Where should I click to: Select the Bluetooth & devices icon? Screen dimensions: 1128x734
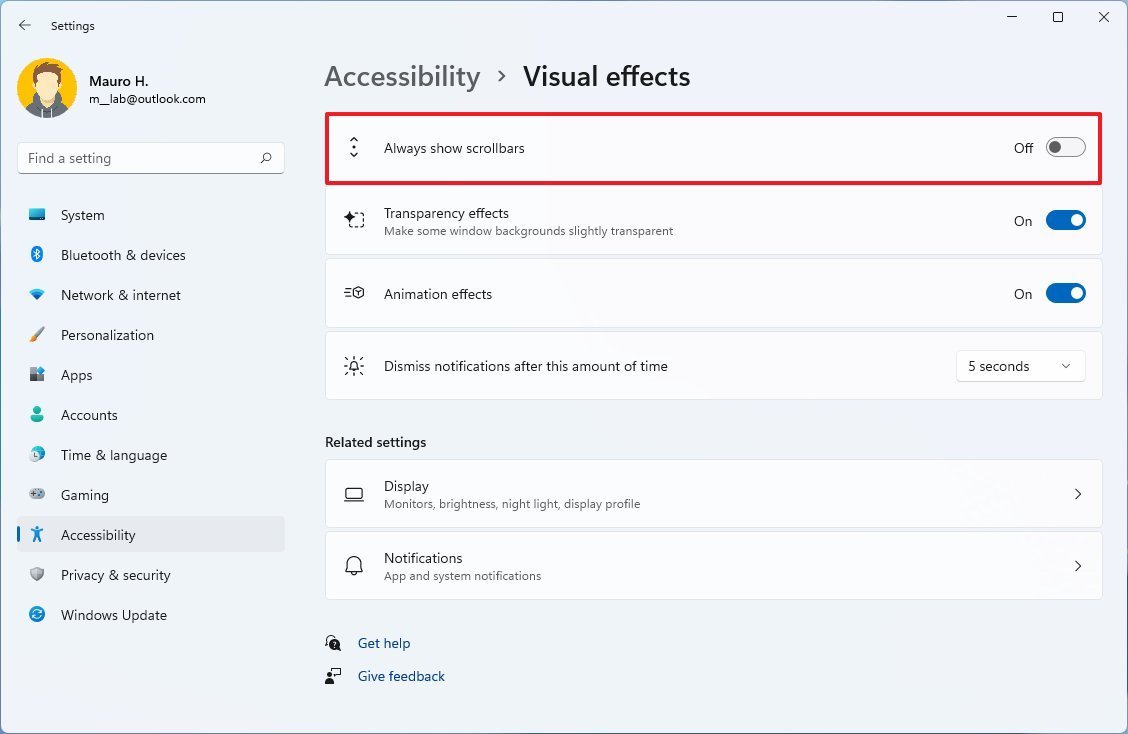coord(37,255)
